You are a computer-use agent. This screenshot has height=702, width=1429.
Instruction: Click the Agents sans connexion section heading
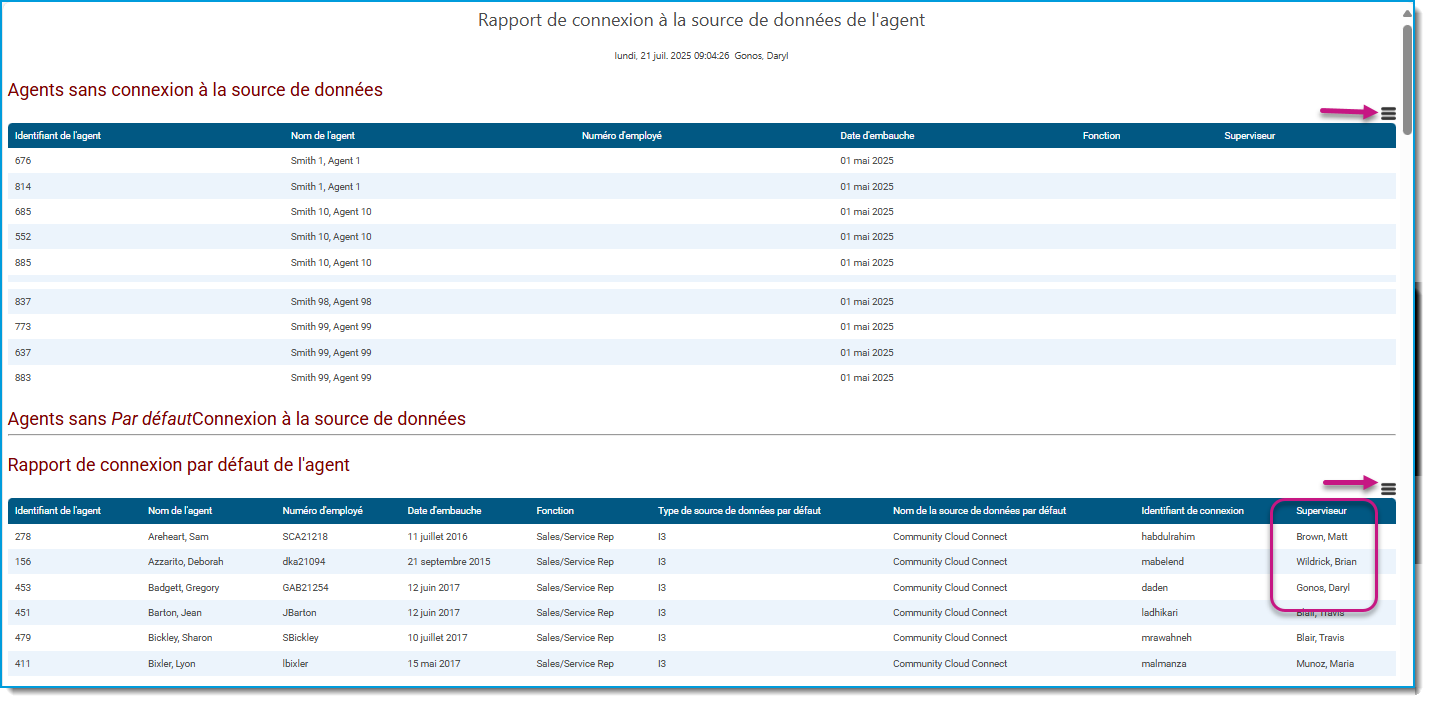coord(195,90)
